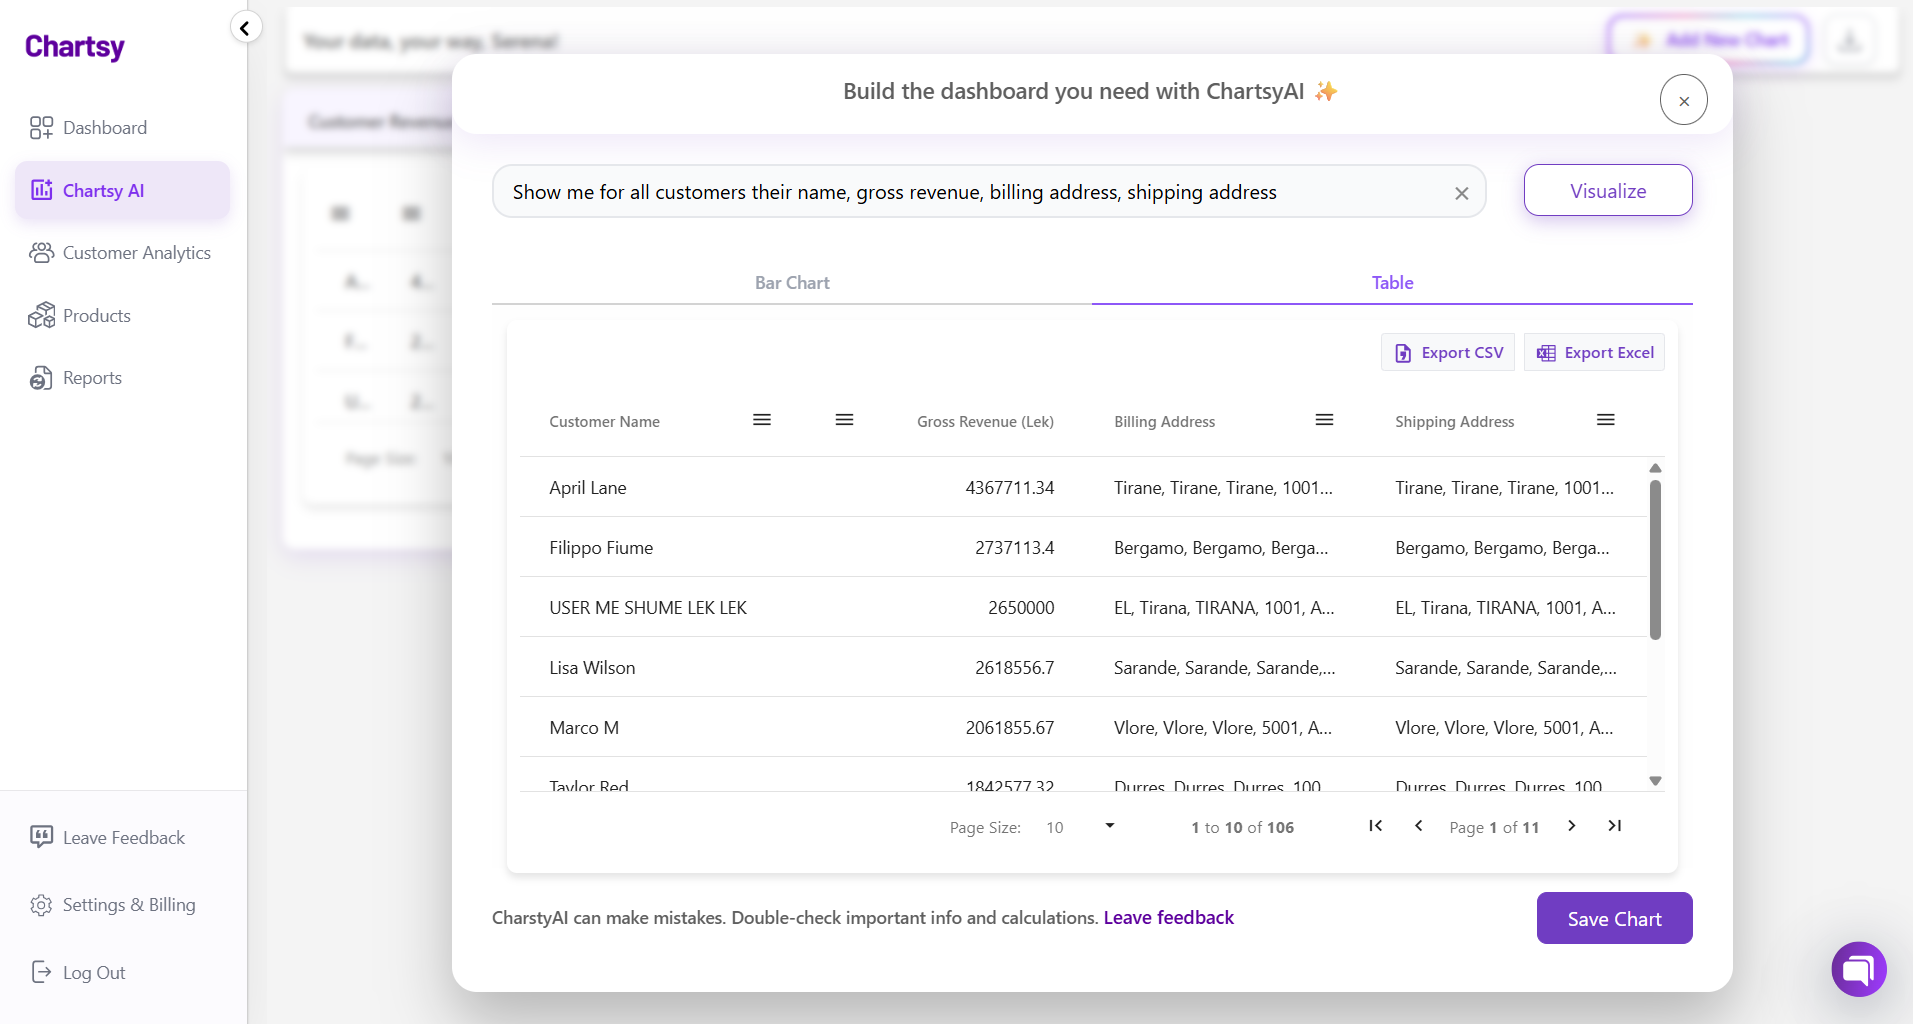Screen dimensions: 1913x1024
Task: Switch to the Bar Chart tab
Action: pyautogui.click(x=791, y=282)
